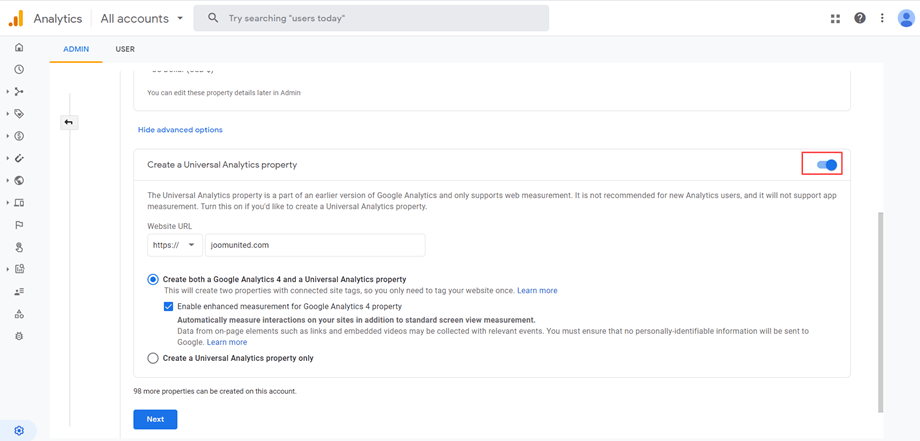Open the https:// protocol dropdown

[x=175, y=245]
